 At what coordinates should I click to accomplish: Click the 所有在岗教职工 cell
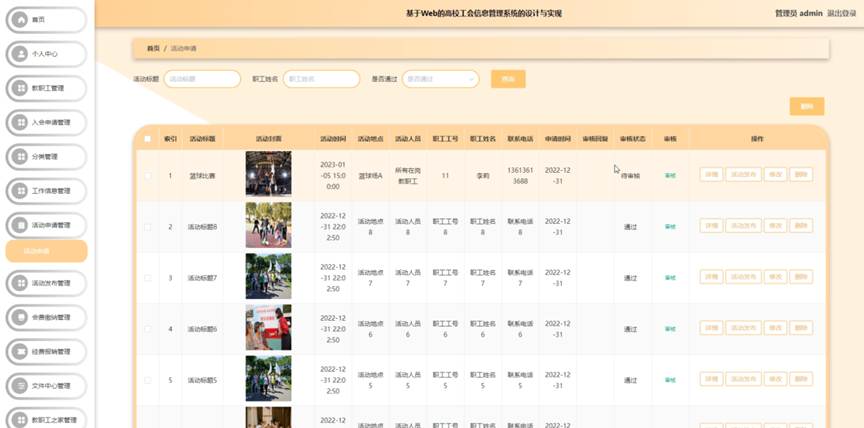408,175
